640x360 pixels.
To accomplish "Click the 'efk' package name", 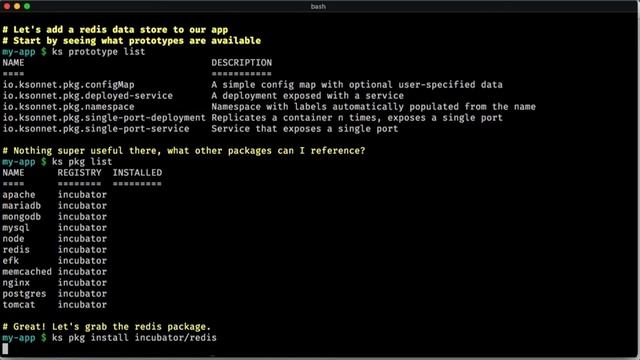I will (11, 261).
